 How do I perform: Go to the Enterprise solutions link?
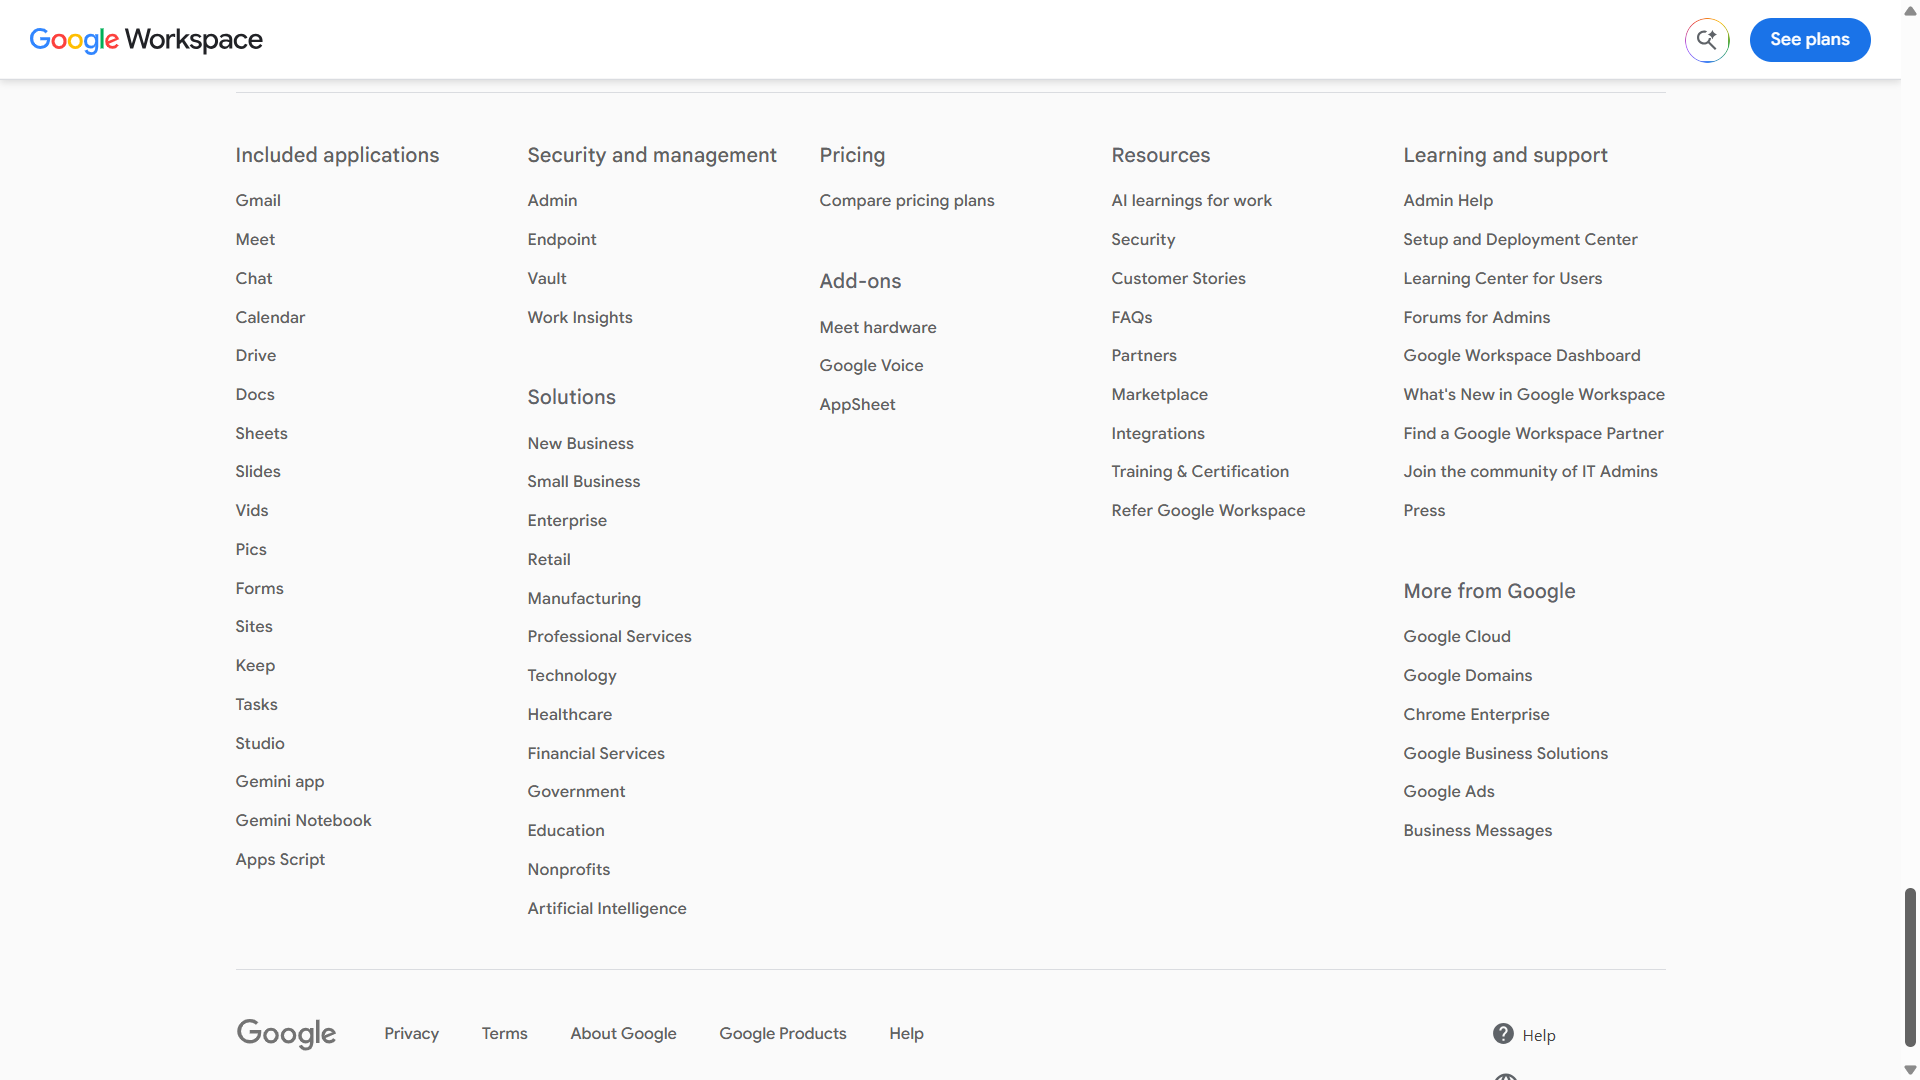pyautogui.click(x=567, y=521)
